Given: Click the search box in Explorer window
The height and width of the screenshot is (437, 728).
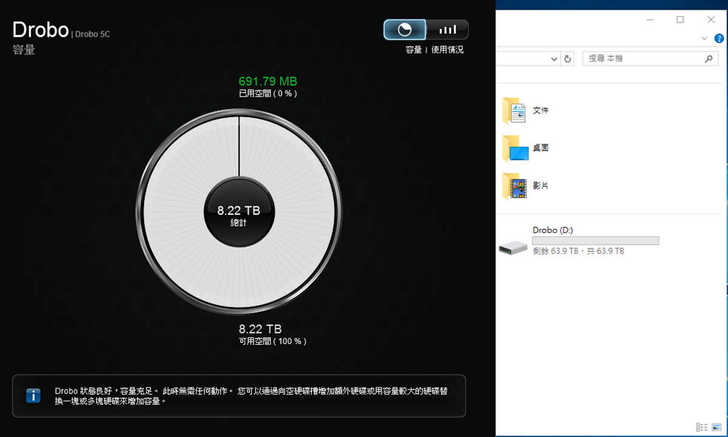Looking at the screenshot, I should [650, 59].
